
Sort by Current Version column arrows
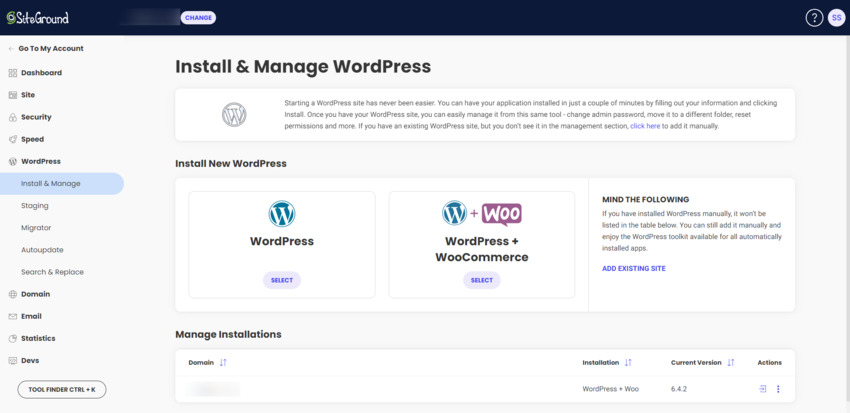[x=730, y=363]
